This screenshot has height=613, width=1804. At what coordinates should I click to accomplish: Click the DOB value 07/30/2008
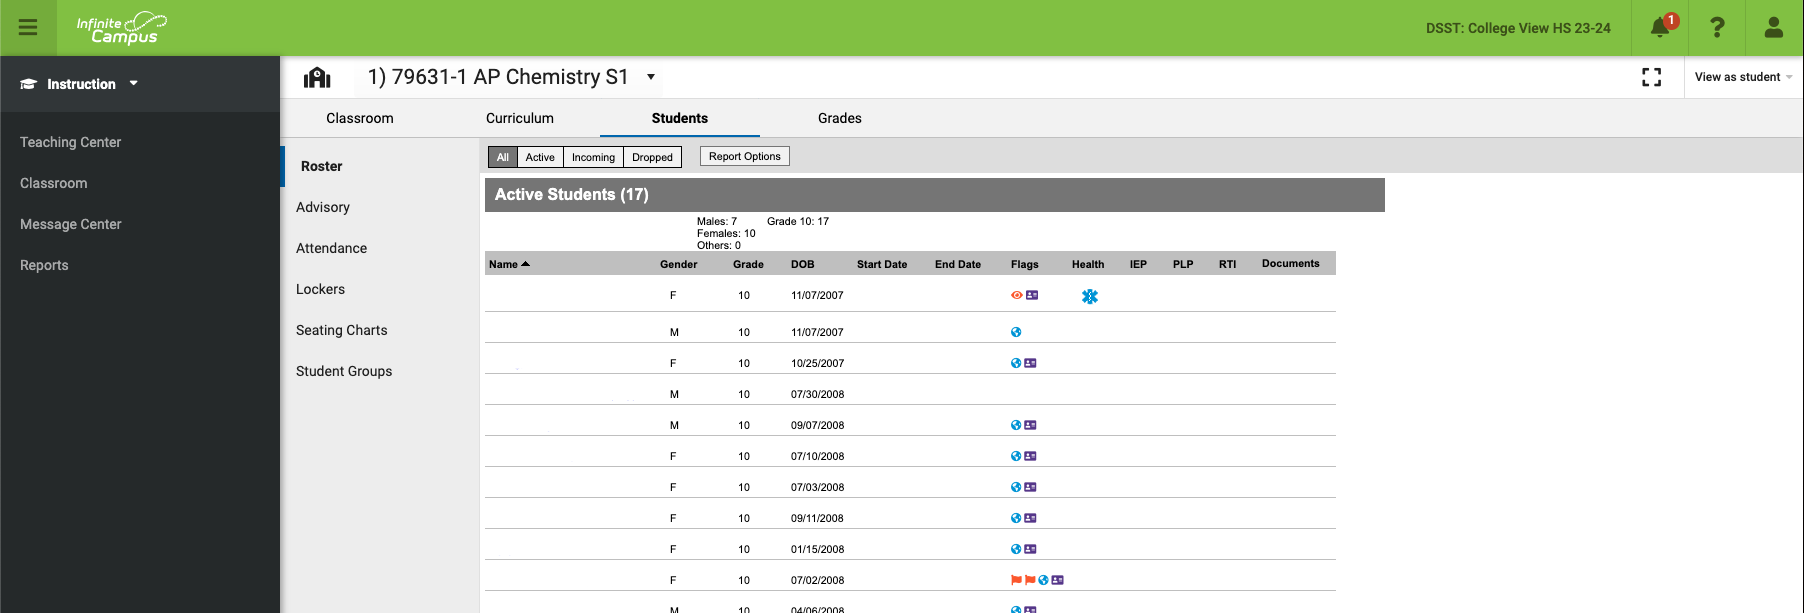pos(817,394)
